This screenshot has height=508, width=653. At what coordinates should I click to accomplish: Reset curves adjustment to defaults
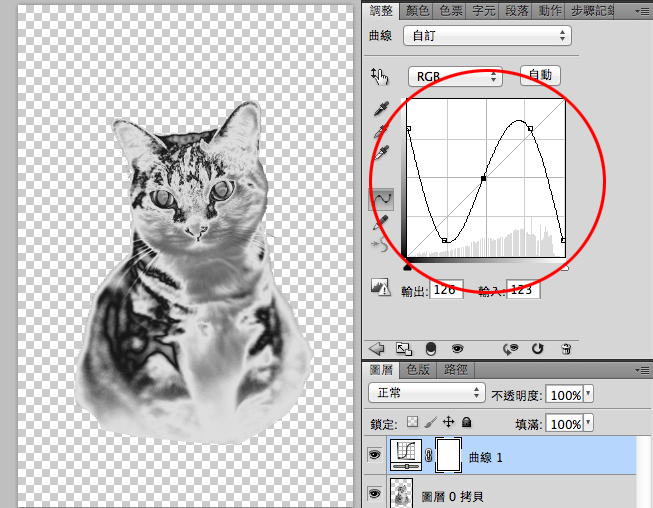pos(538,349)
